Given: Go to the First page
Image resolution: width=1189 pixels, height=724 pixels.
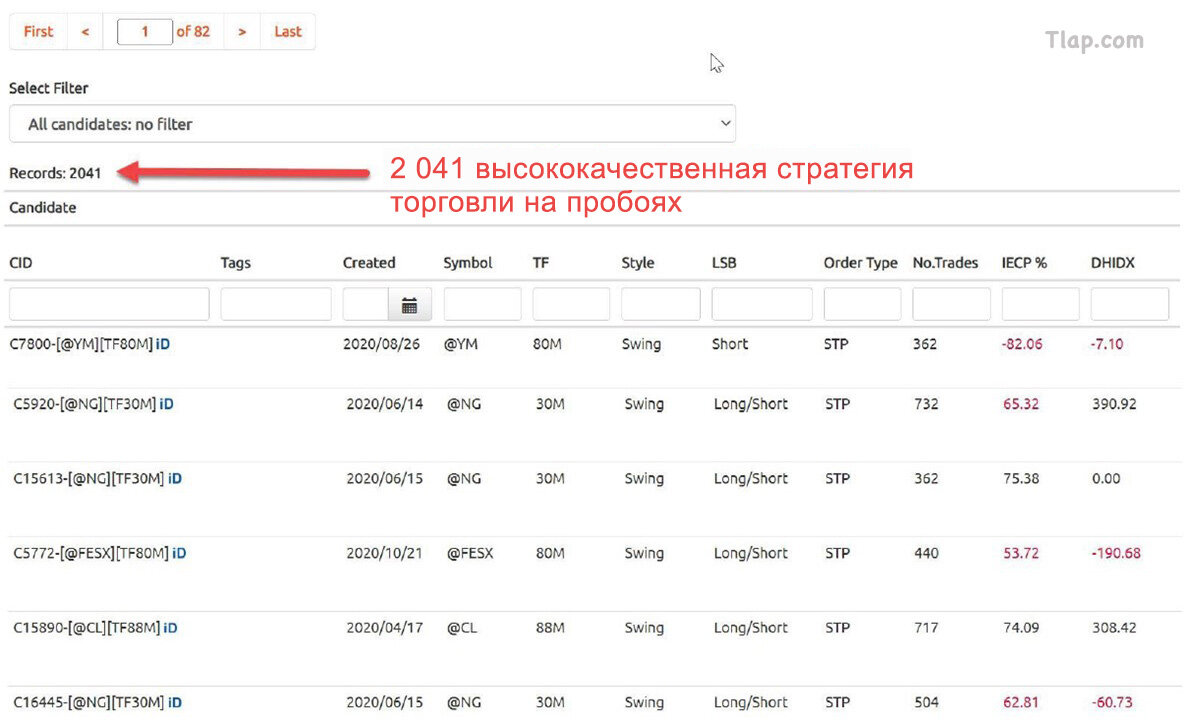Looking at the screenshot, I should click(38, 31).
